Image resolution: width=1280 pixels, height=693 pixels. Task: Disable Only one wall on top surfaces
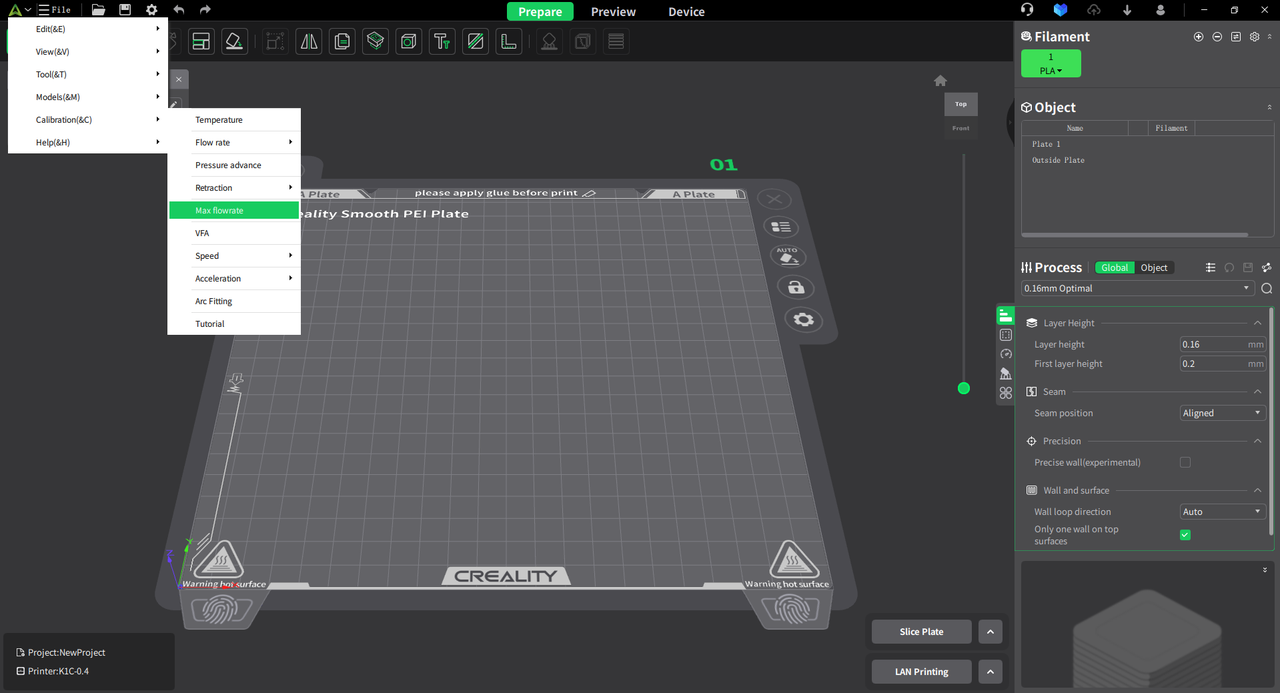coord(1185,534)
